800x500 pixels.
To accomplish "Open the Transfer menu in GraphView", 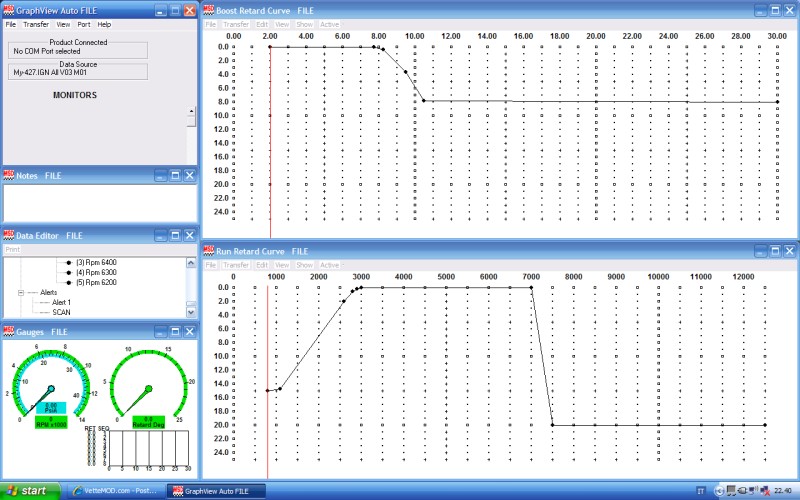I will coord(36,24).
